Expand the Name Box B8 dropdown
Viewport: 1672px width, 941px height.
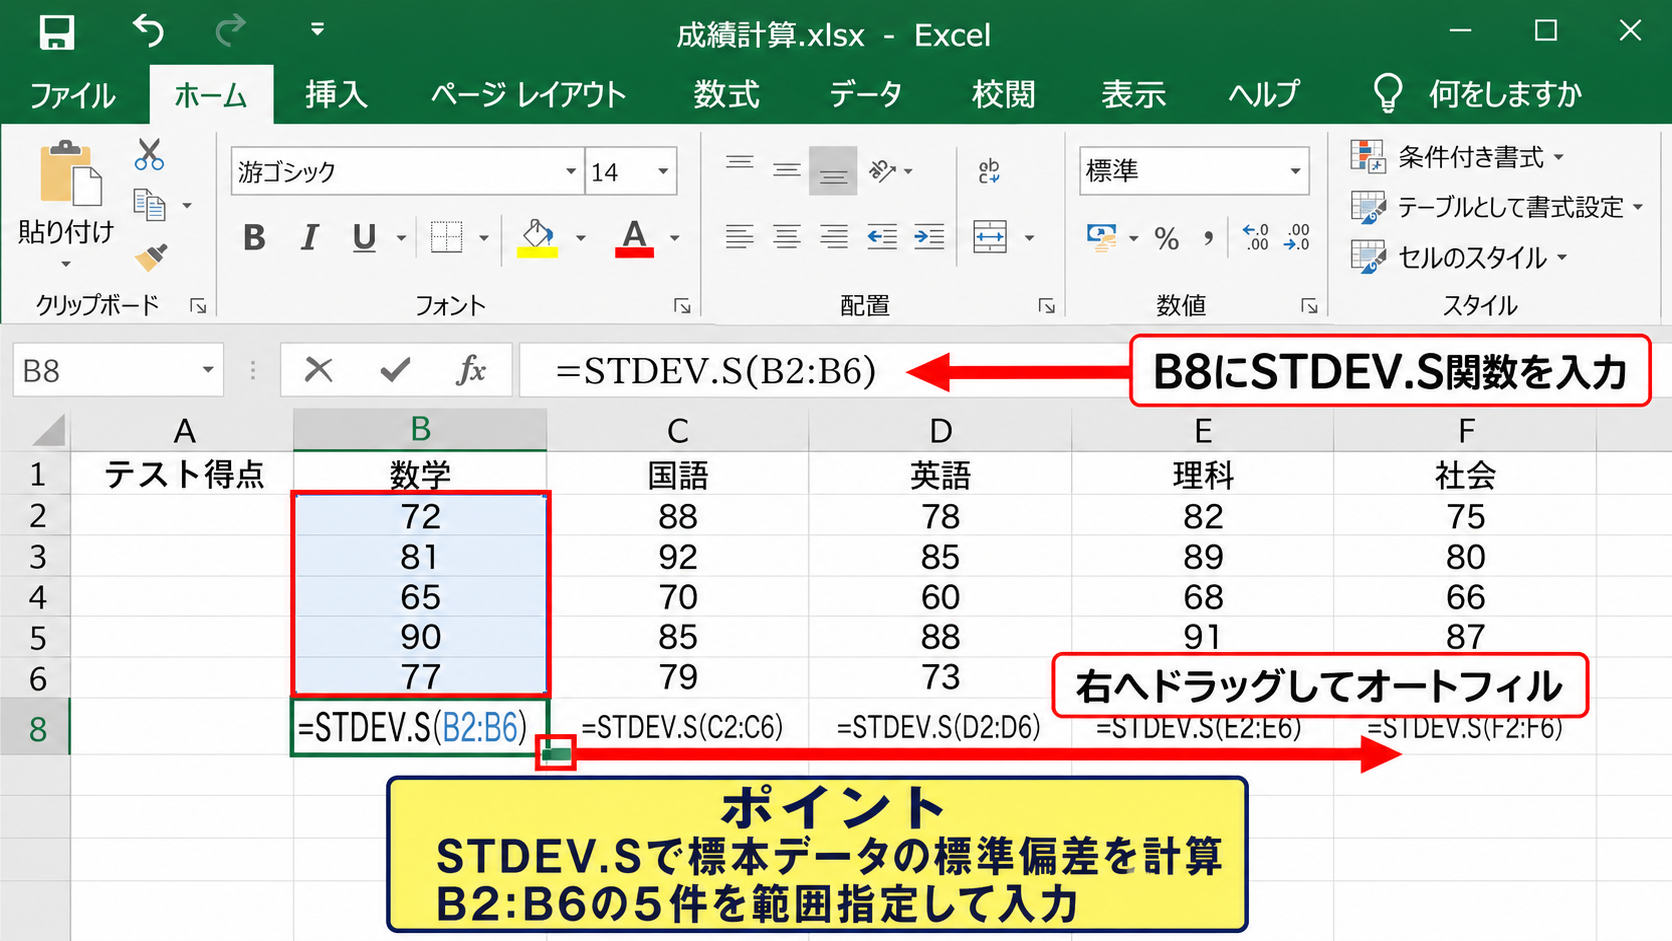(207, 370)
